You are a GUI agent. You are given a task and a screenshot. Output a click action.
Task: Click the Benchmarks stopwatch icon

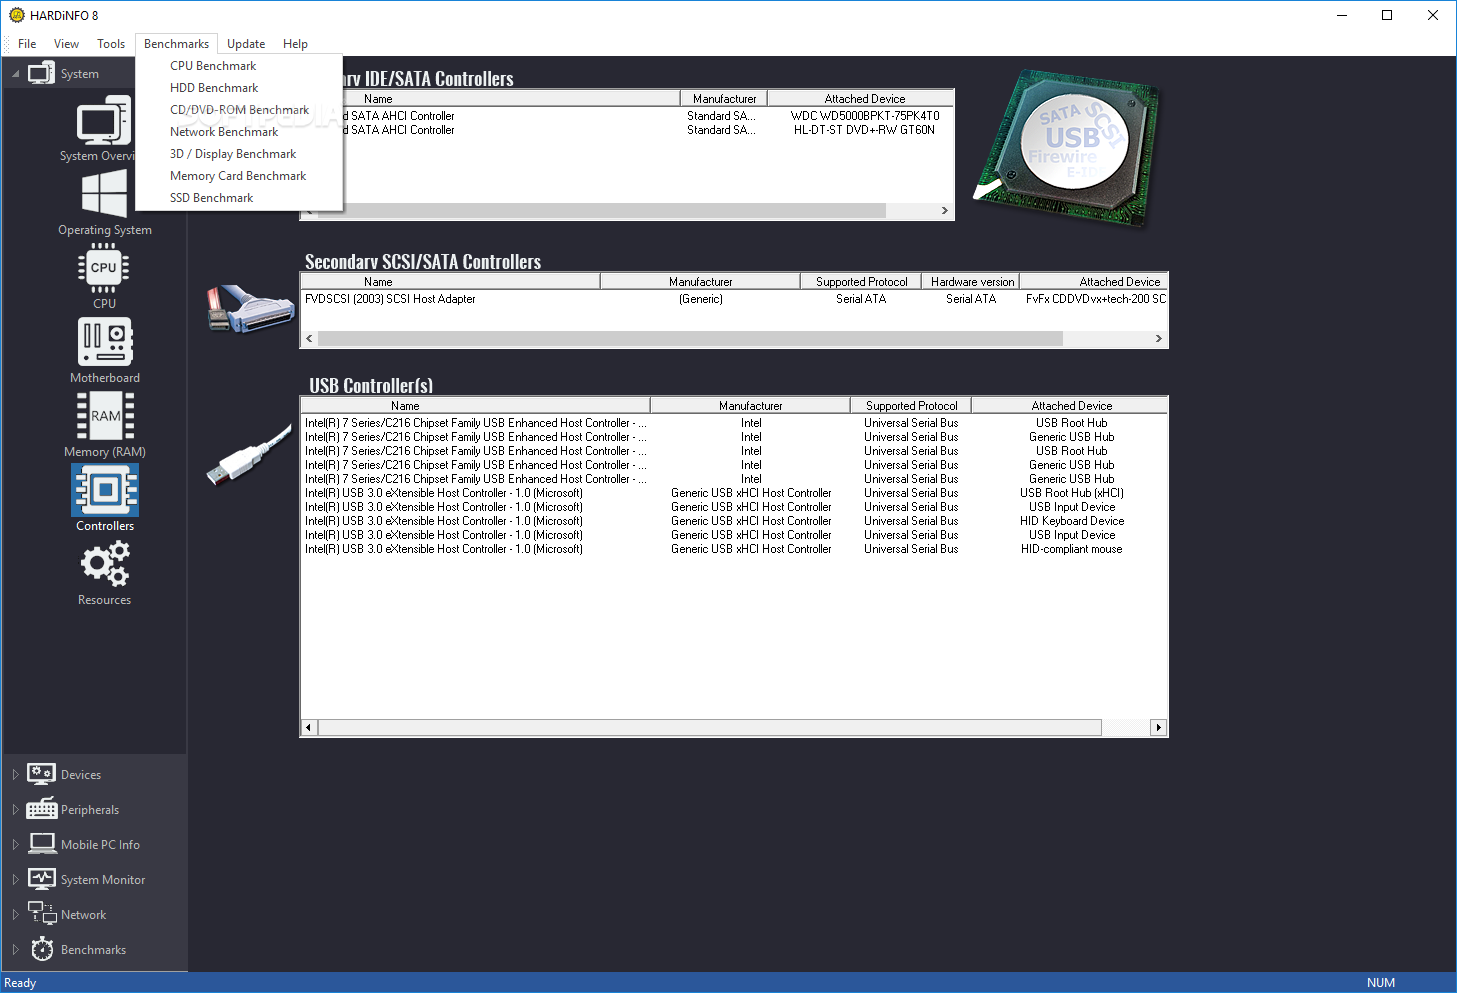(42, 949)
